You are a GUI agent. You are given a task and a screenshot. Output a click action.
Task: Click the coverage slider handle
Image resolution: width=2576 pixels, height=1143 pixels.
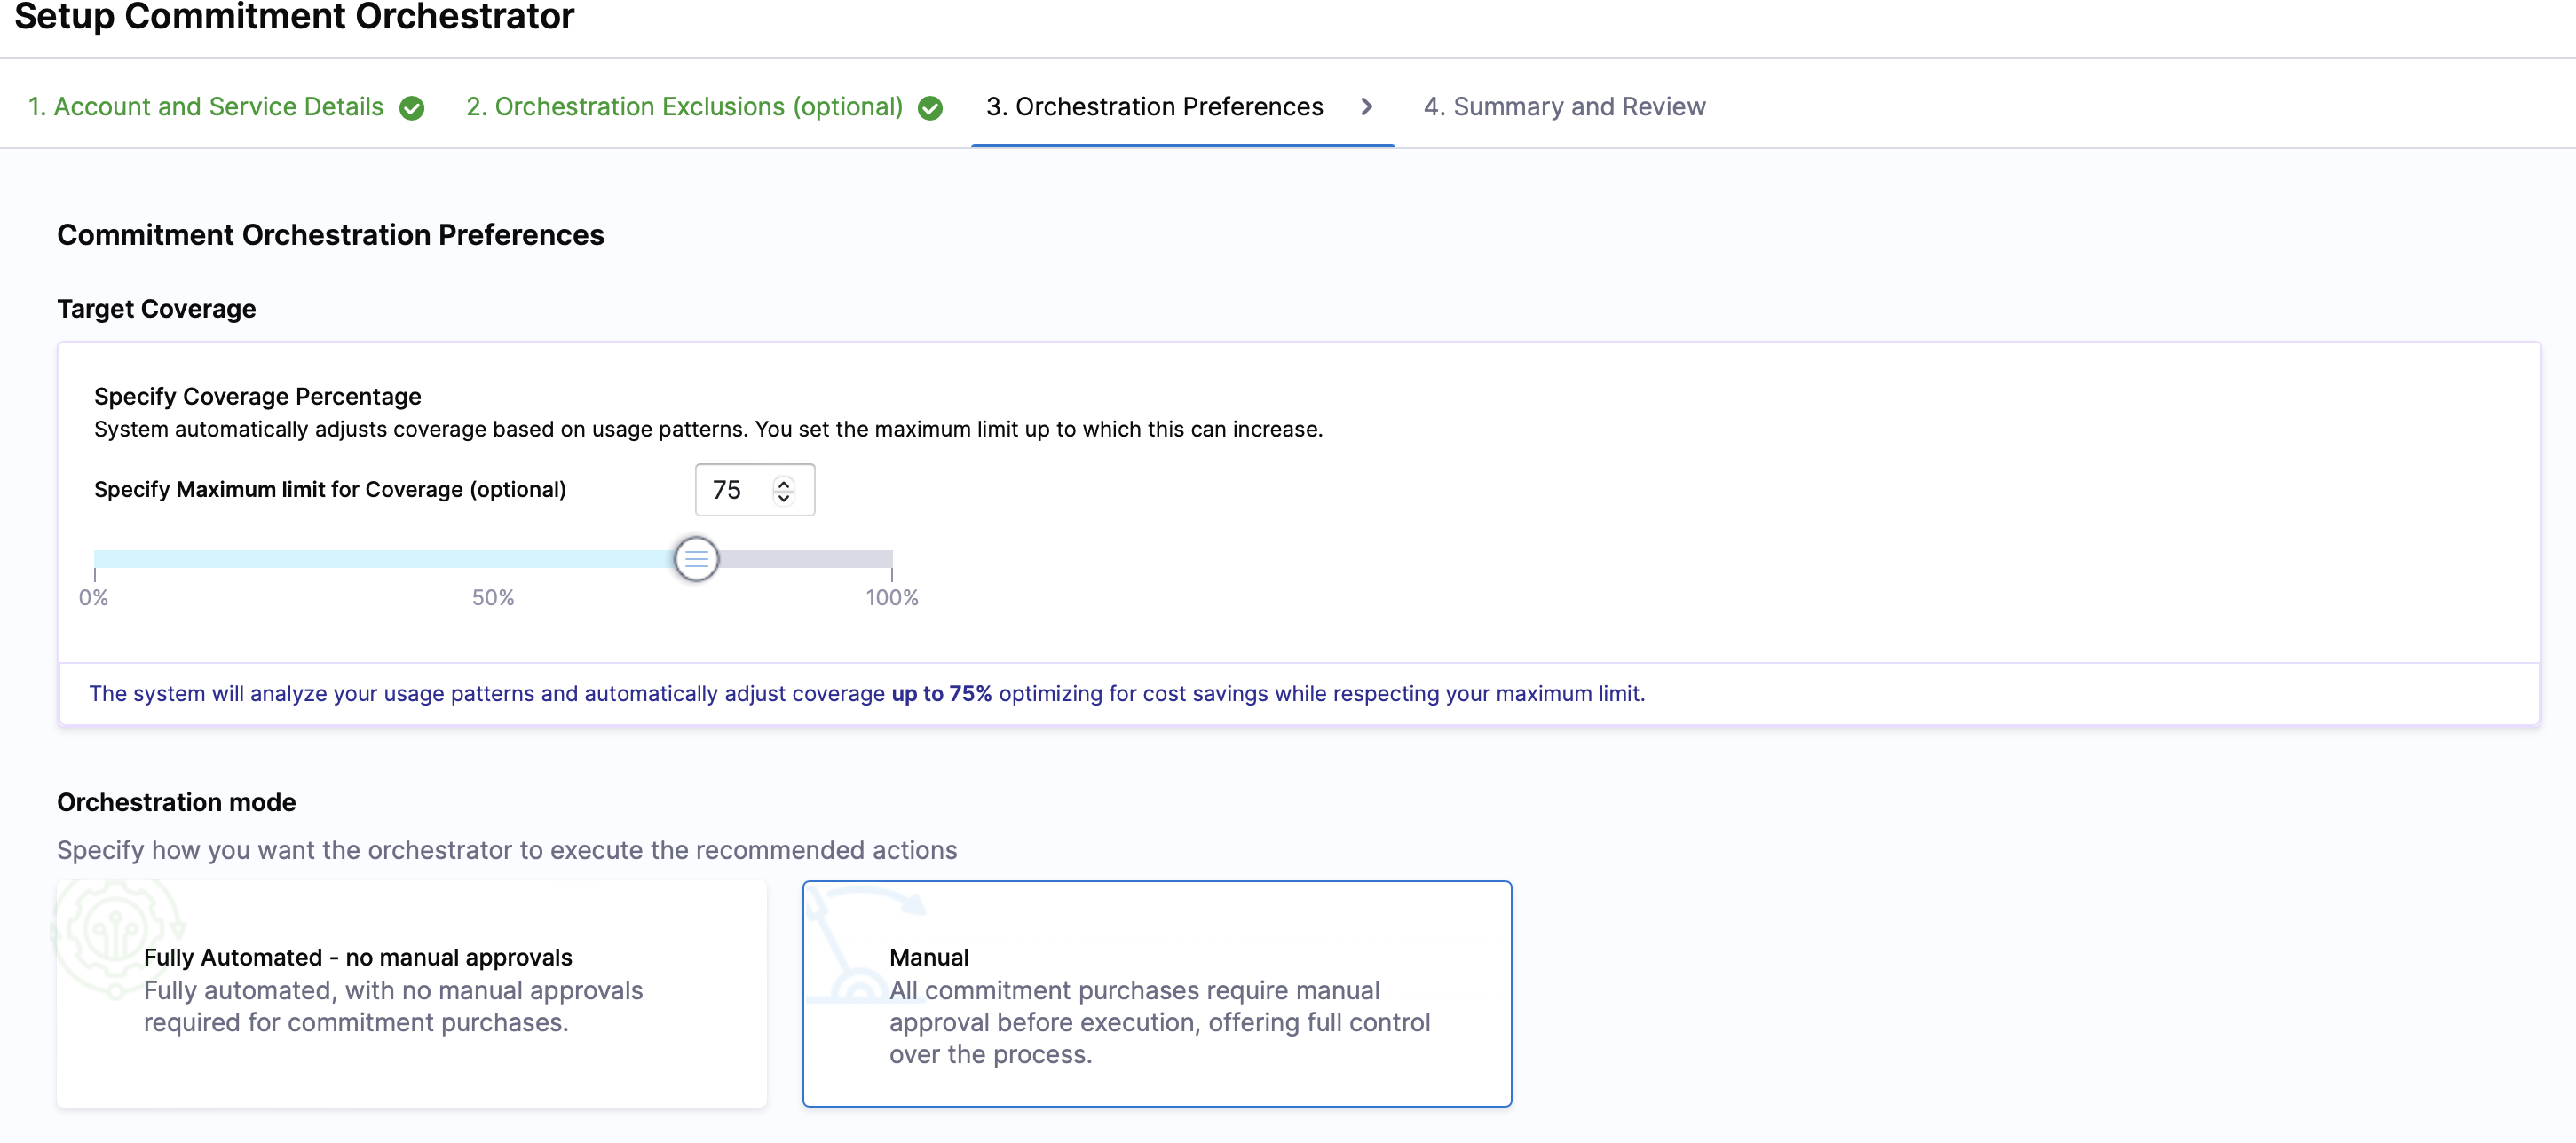click(696, 559)
